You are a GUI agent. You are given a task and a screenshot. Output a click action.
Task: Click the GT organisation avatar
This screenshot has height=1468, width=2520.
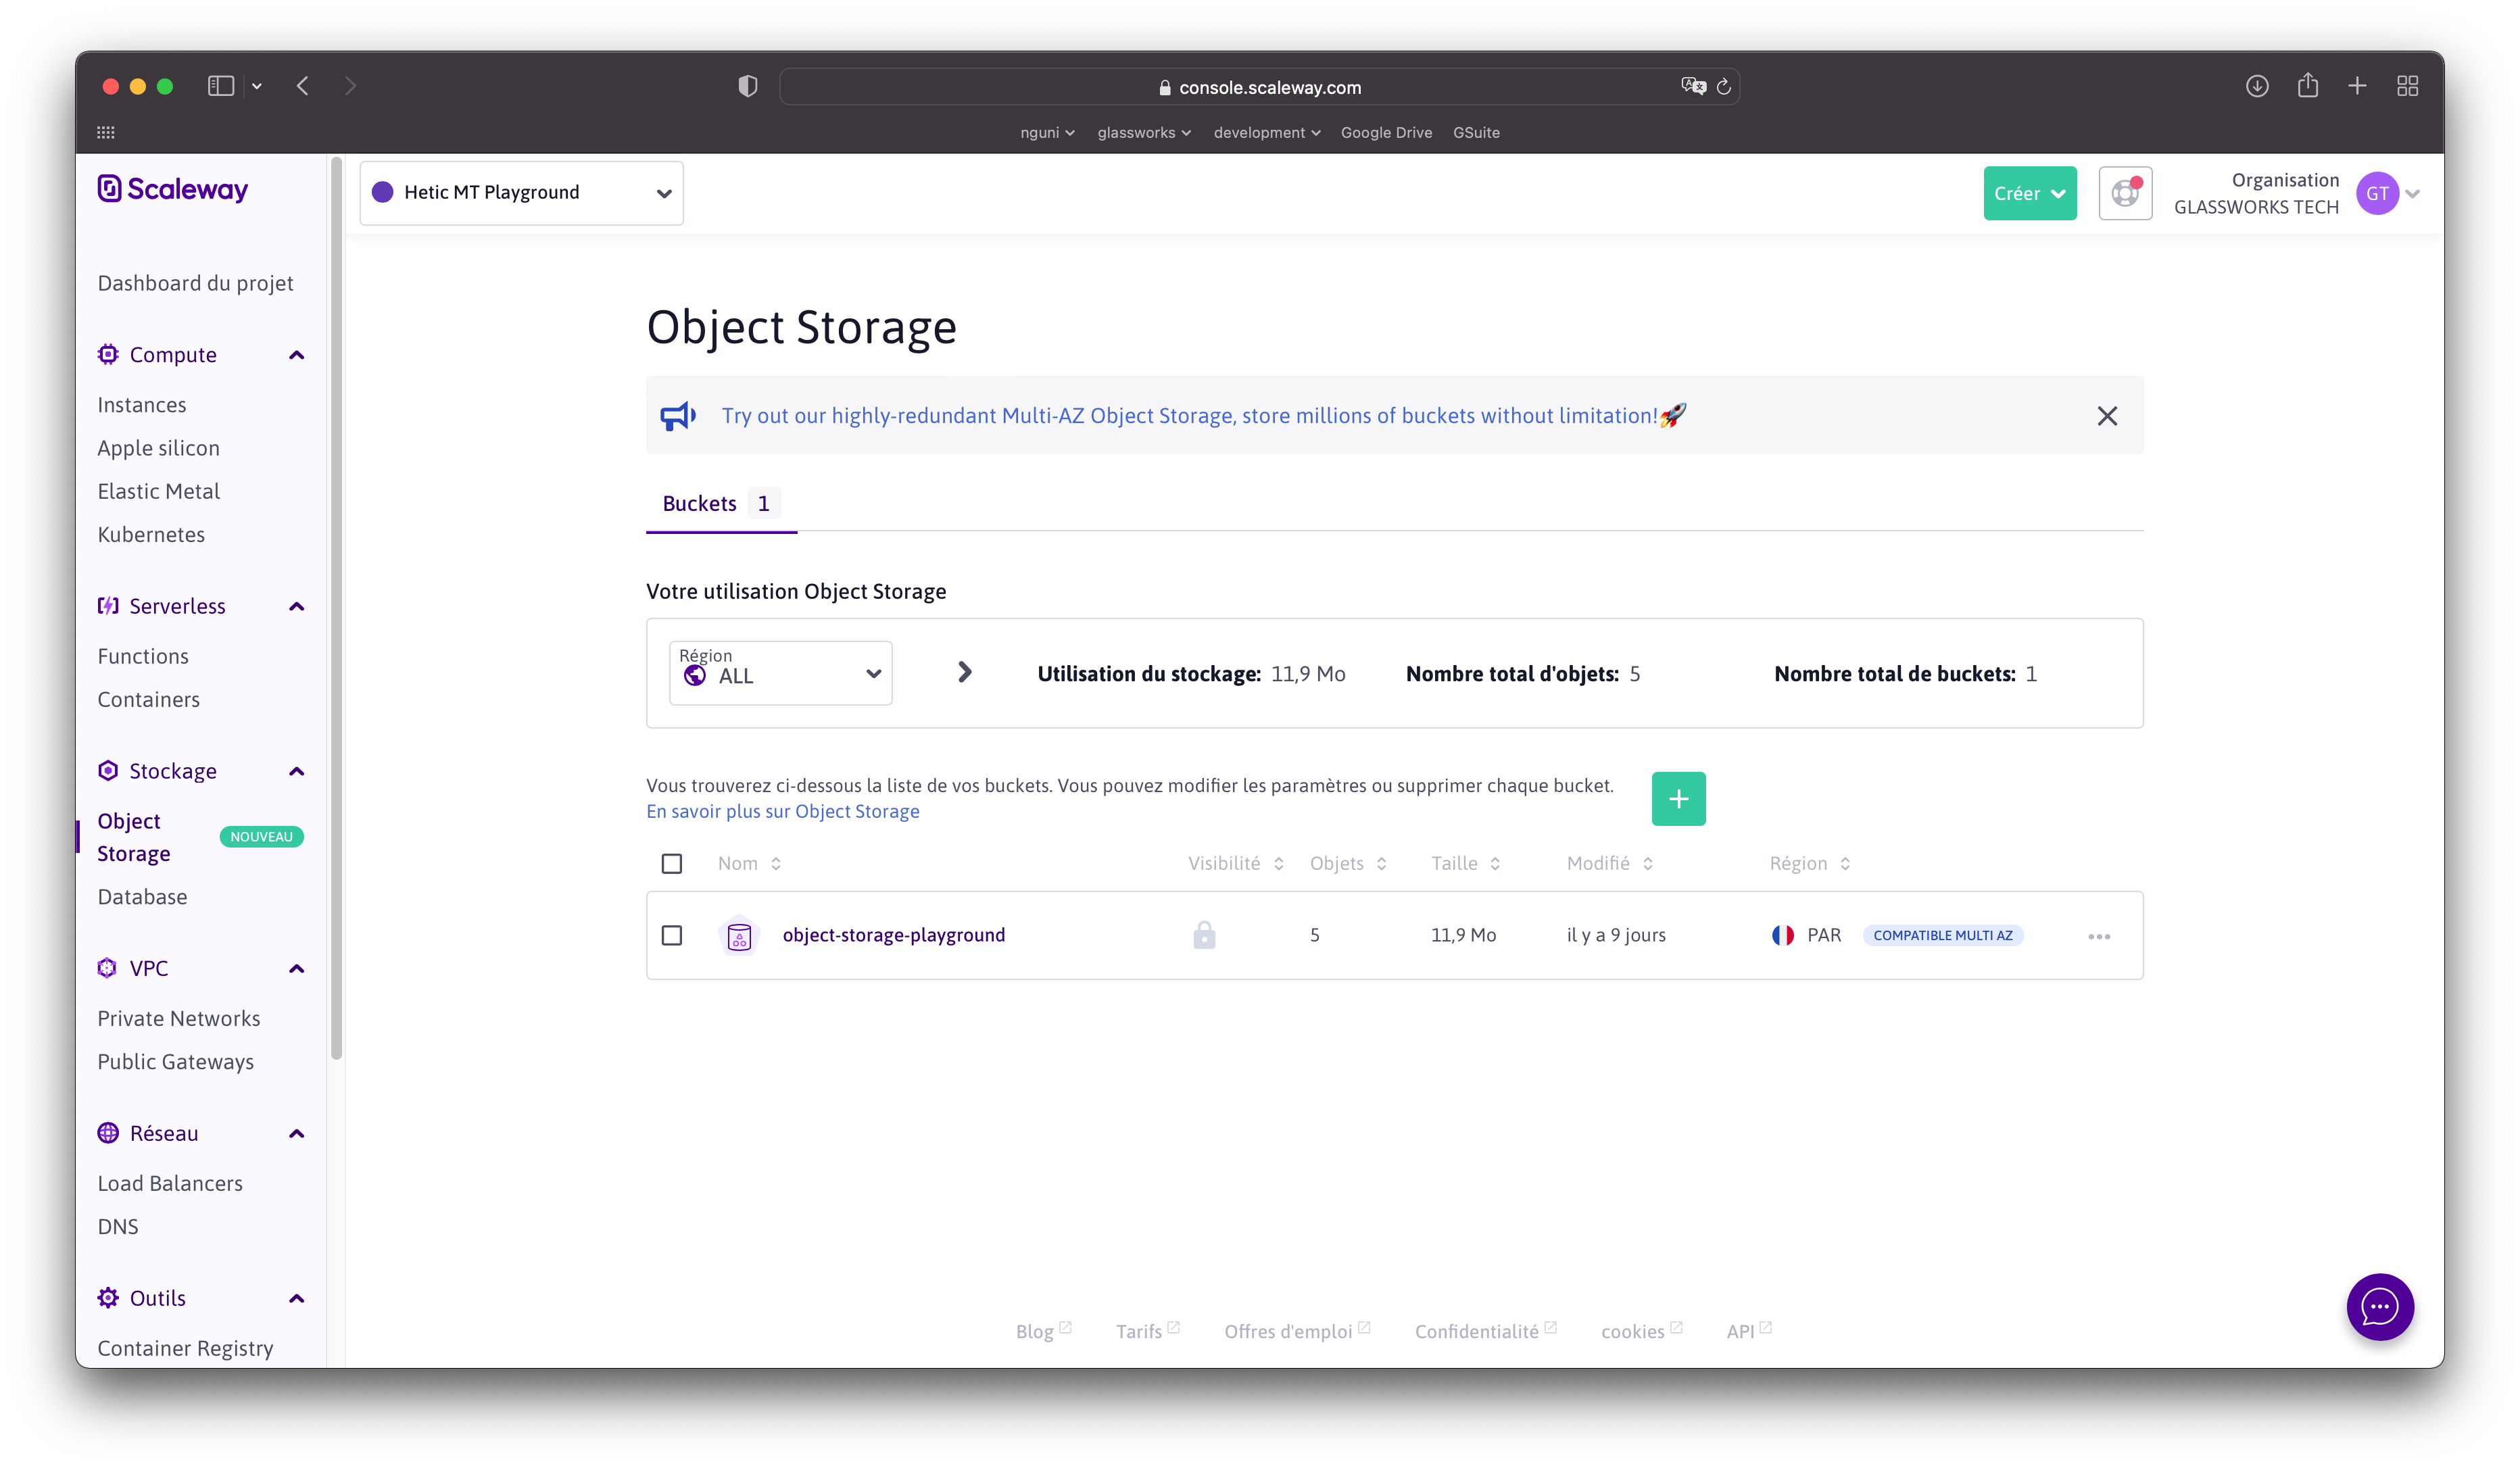(x=2377, y=193)
